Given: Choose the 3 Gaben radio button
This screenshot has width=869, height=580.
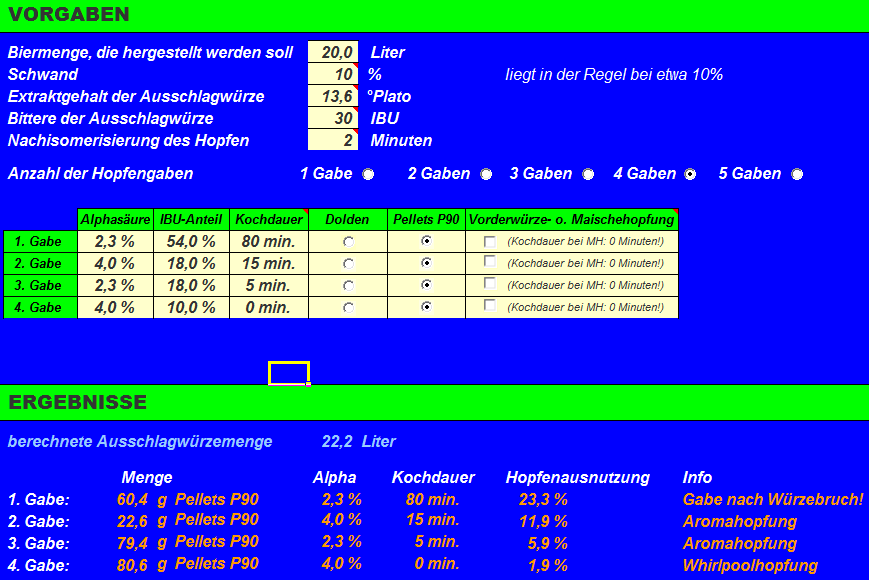Looking at the screenshot, I should 588,174.
